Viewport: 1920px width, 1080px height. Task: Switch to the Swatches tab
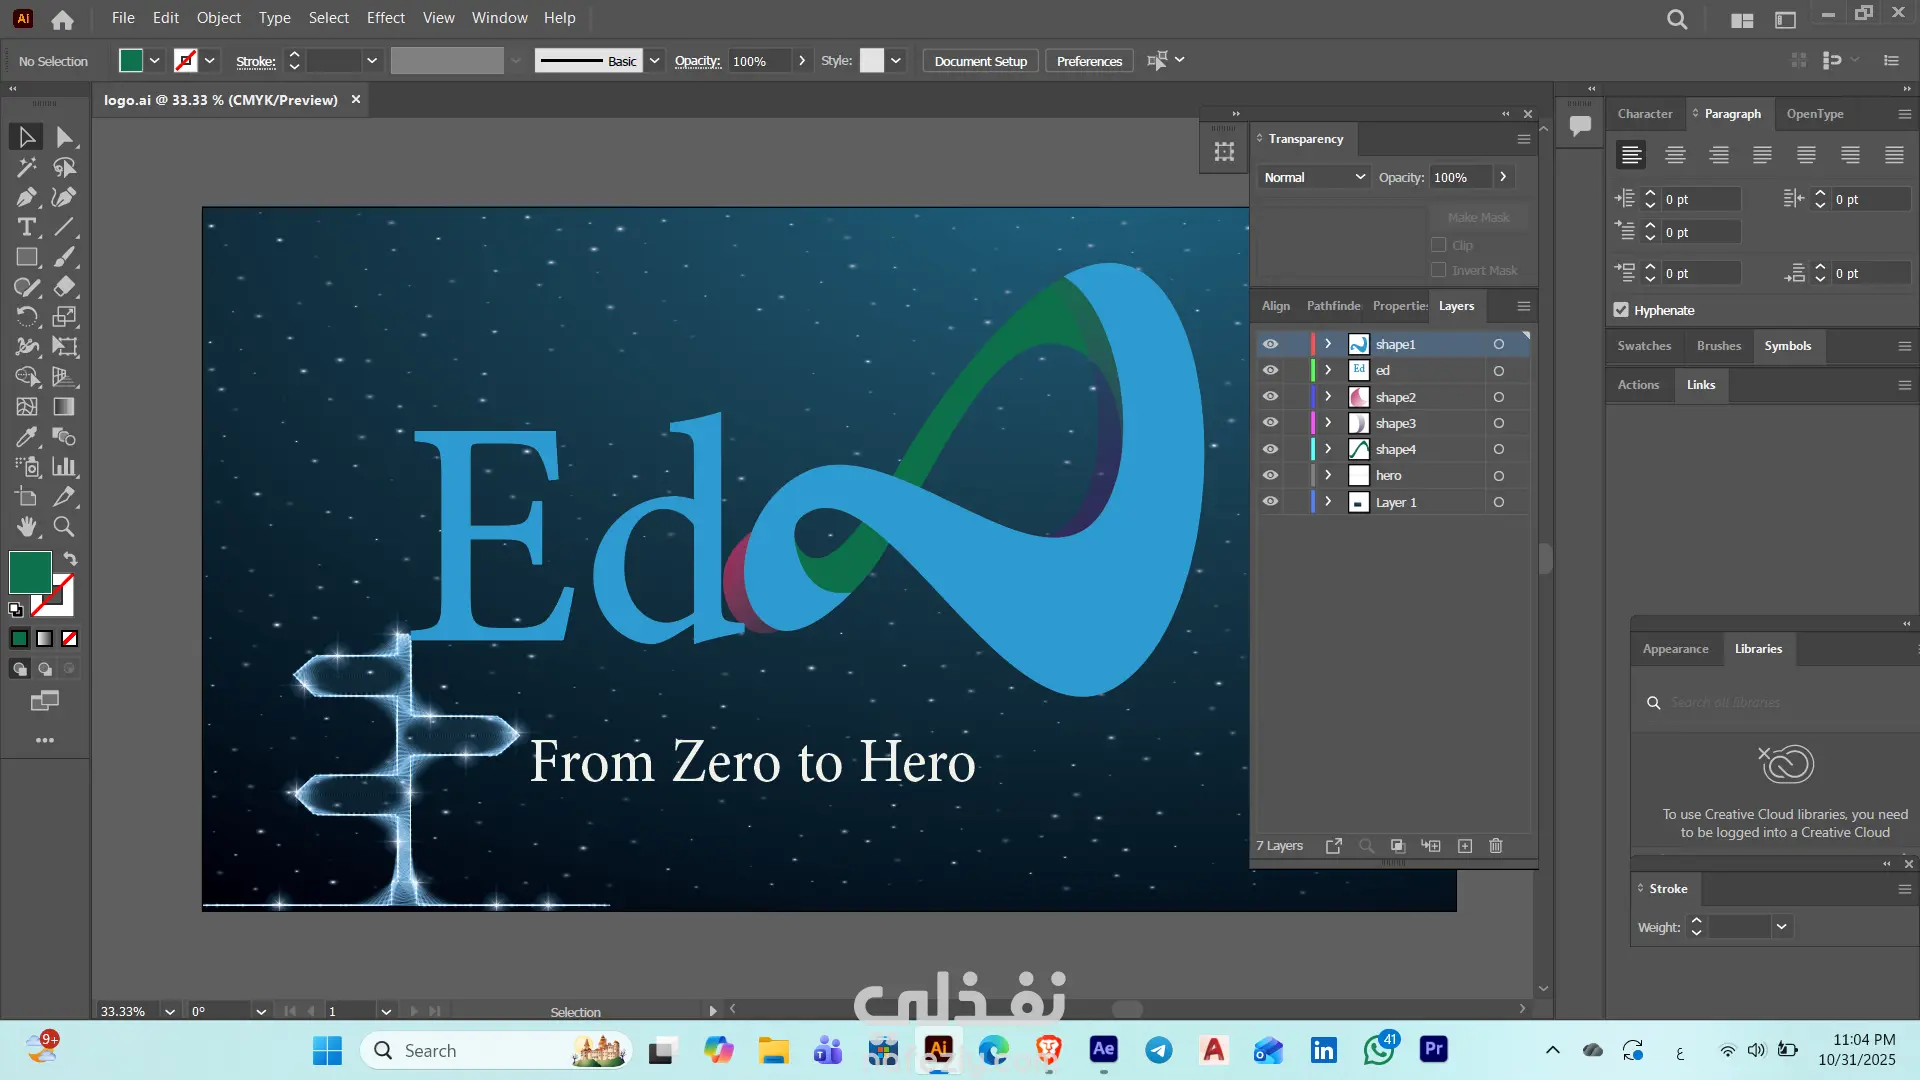(x=1644, y=346)
